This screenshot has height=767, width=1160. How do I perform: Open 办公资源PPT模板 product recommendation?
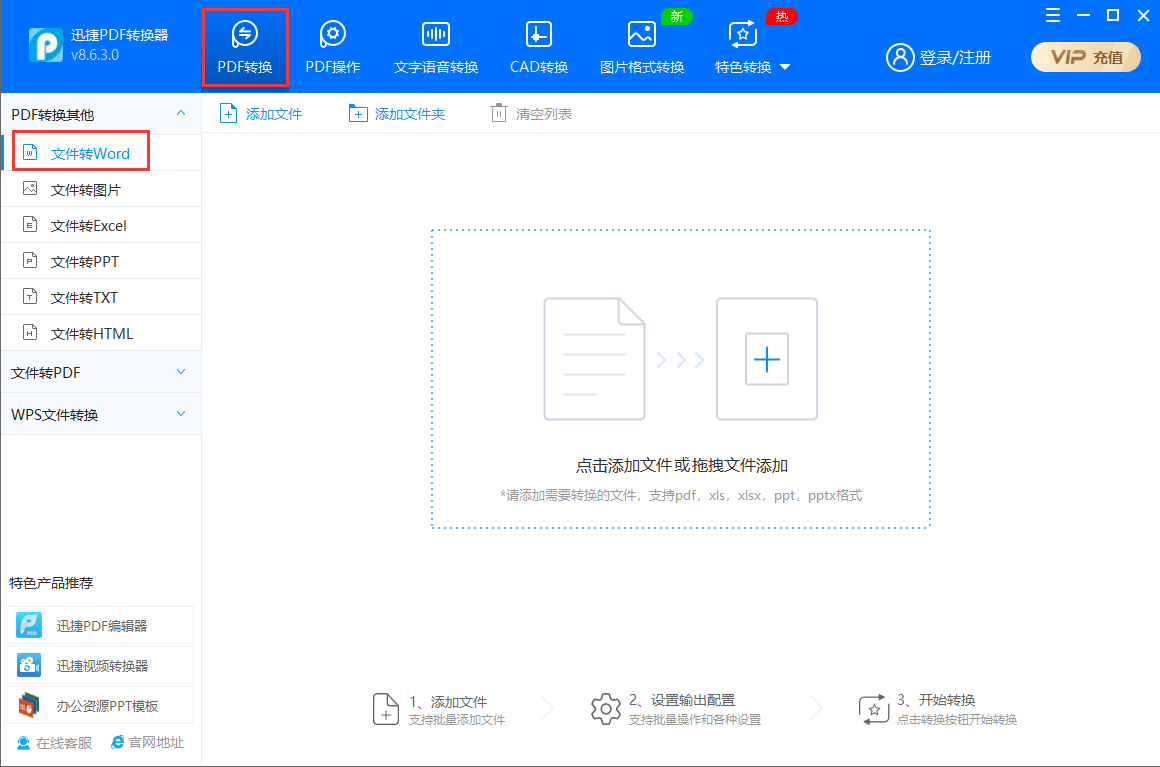pos(101,706)
